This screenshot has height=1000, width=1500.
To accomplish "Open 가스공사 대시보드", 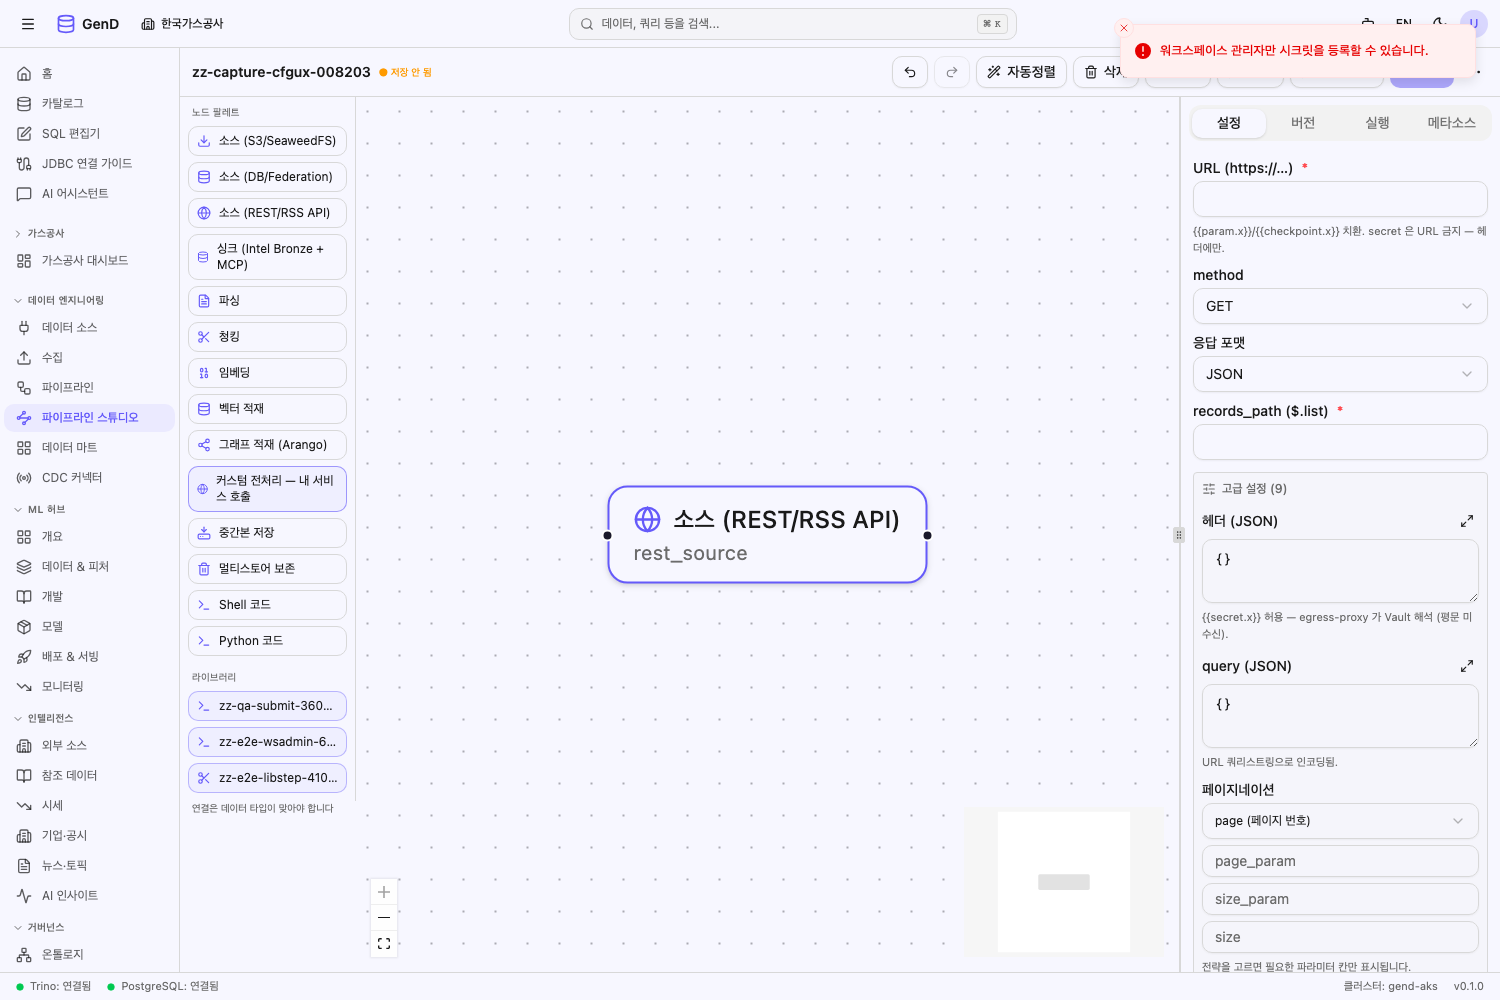I will [90, 261].
